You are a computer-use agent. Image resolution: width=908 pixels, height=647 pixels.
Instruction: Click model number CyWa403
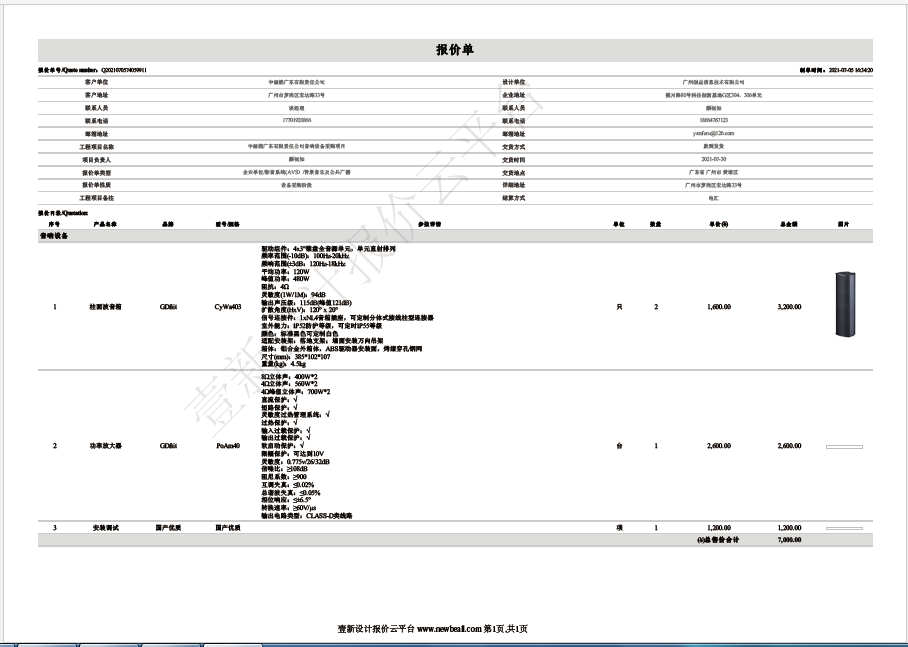pos(228,307)
